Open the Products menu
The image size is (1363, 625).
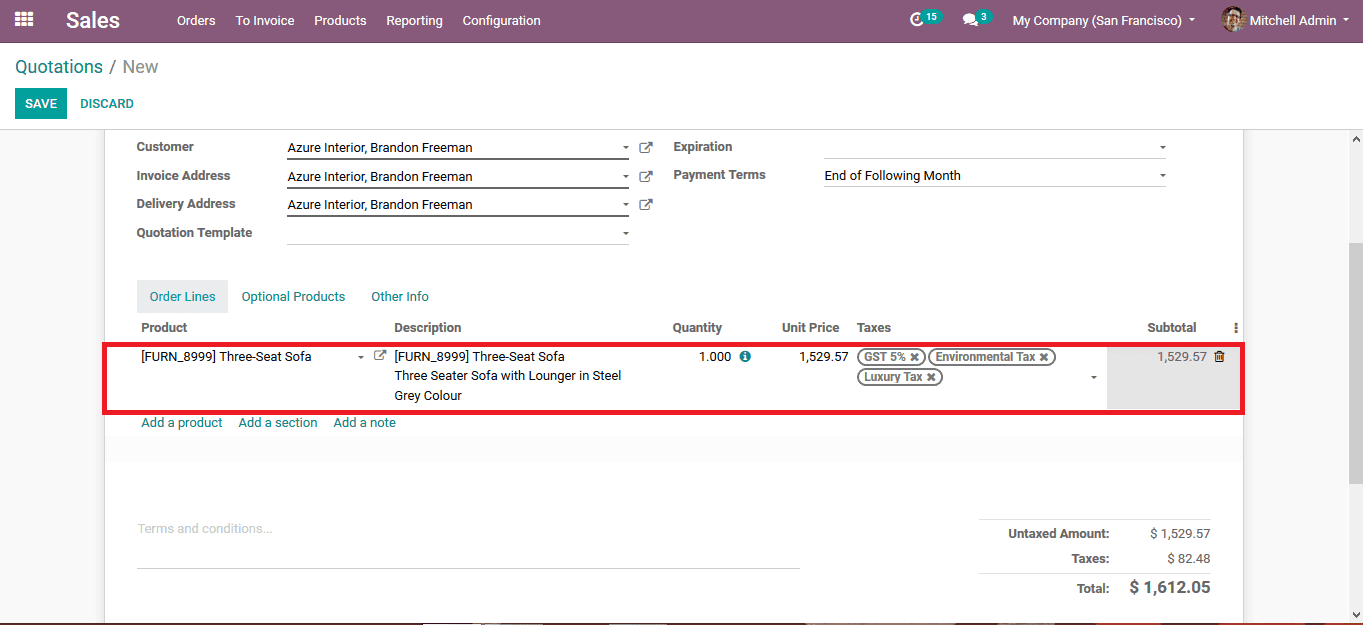tap(340, 20)
